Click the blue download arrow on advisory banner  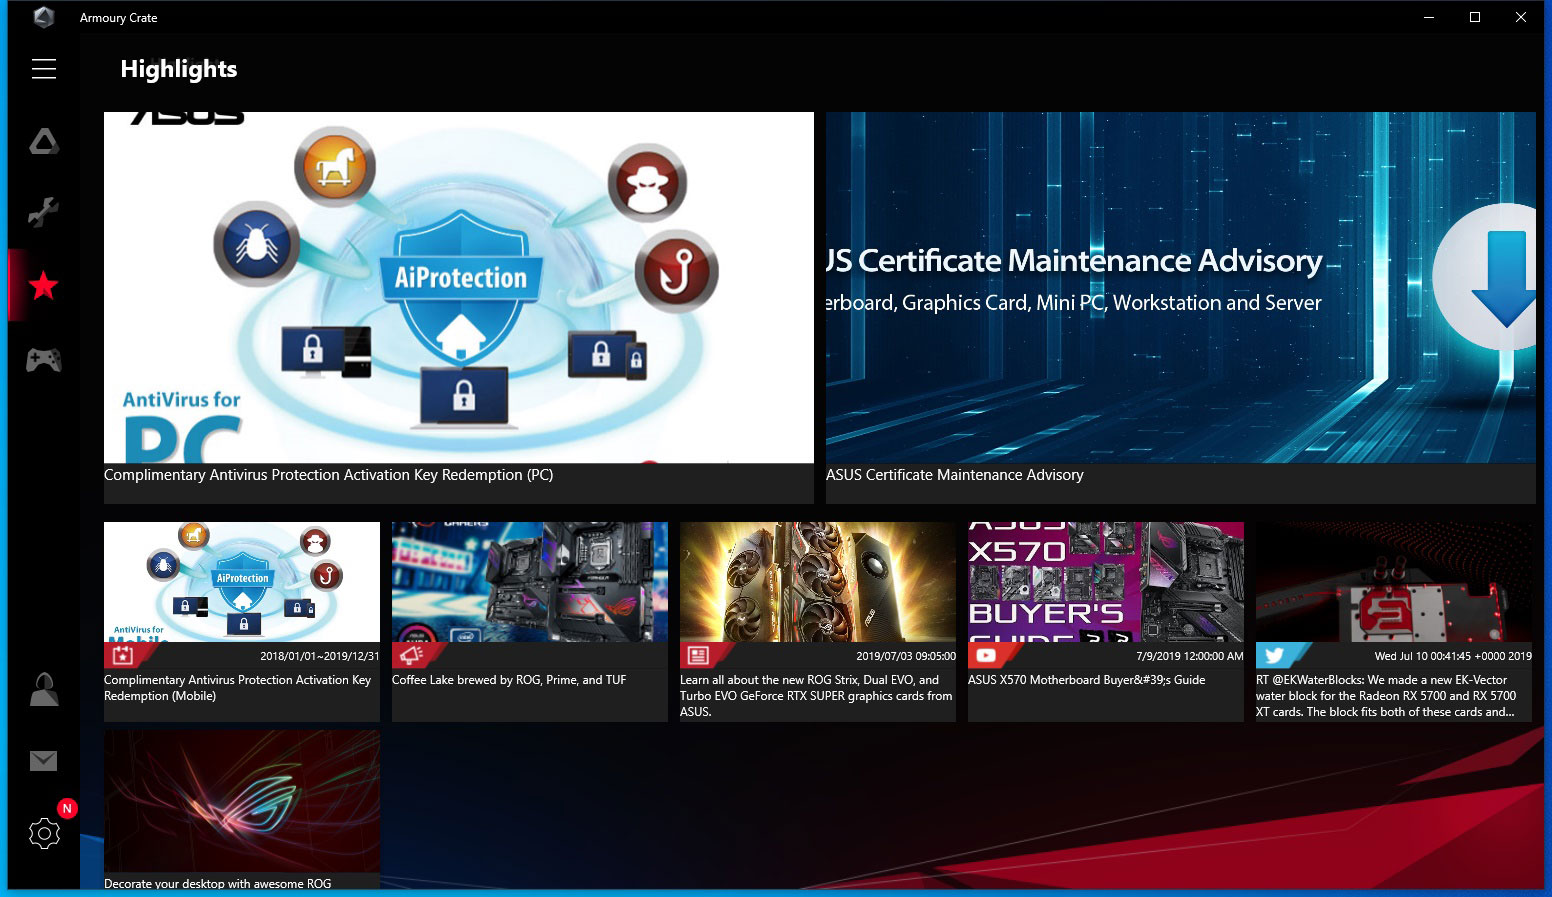click(1504, 279)
